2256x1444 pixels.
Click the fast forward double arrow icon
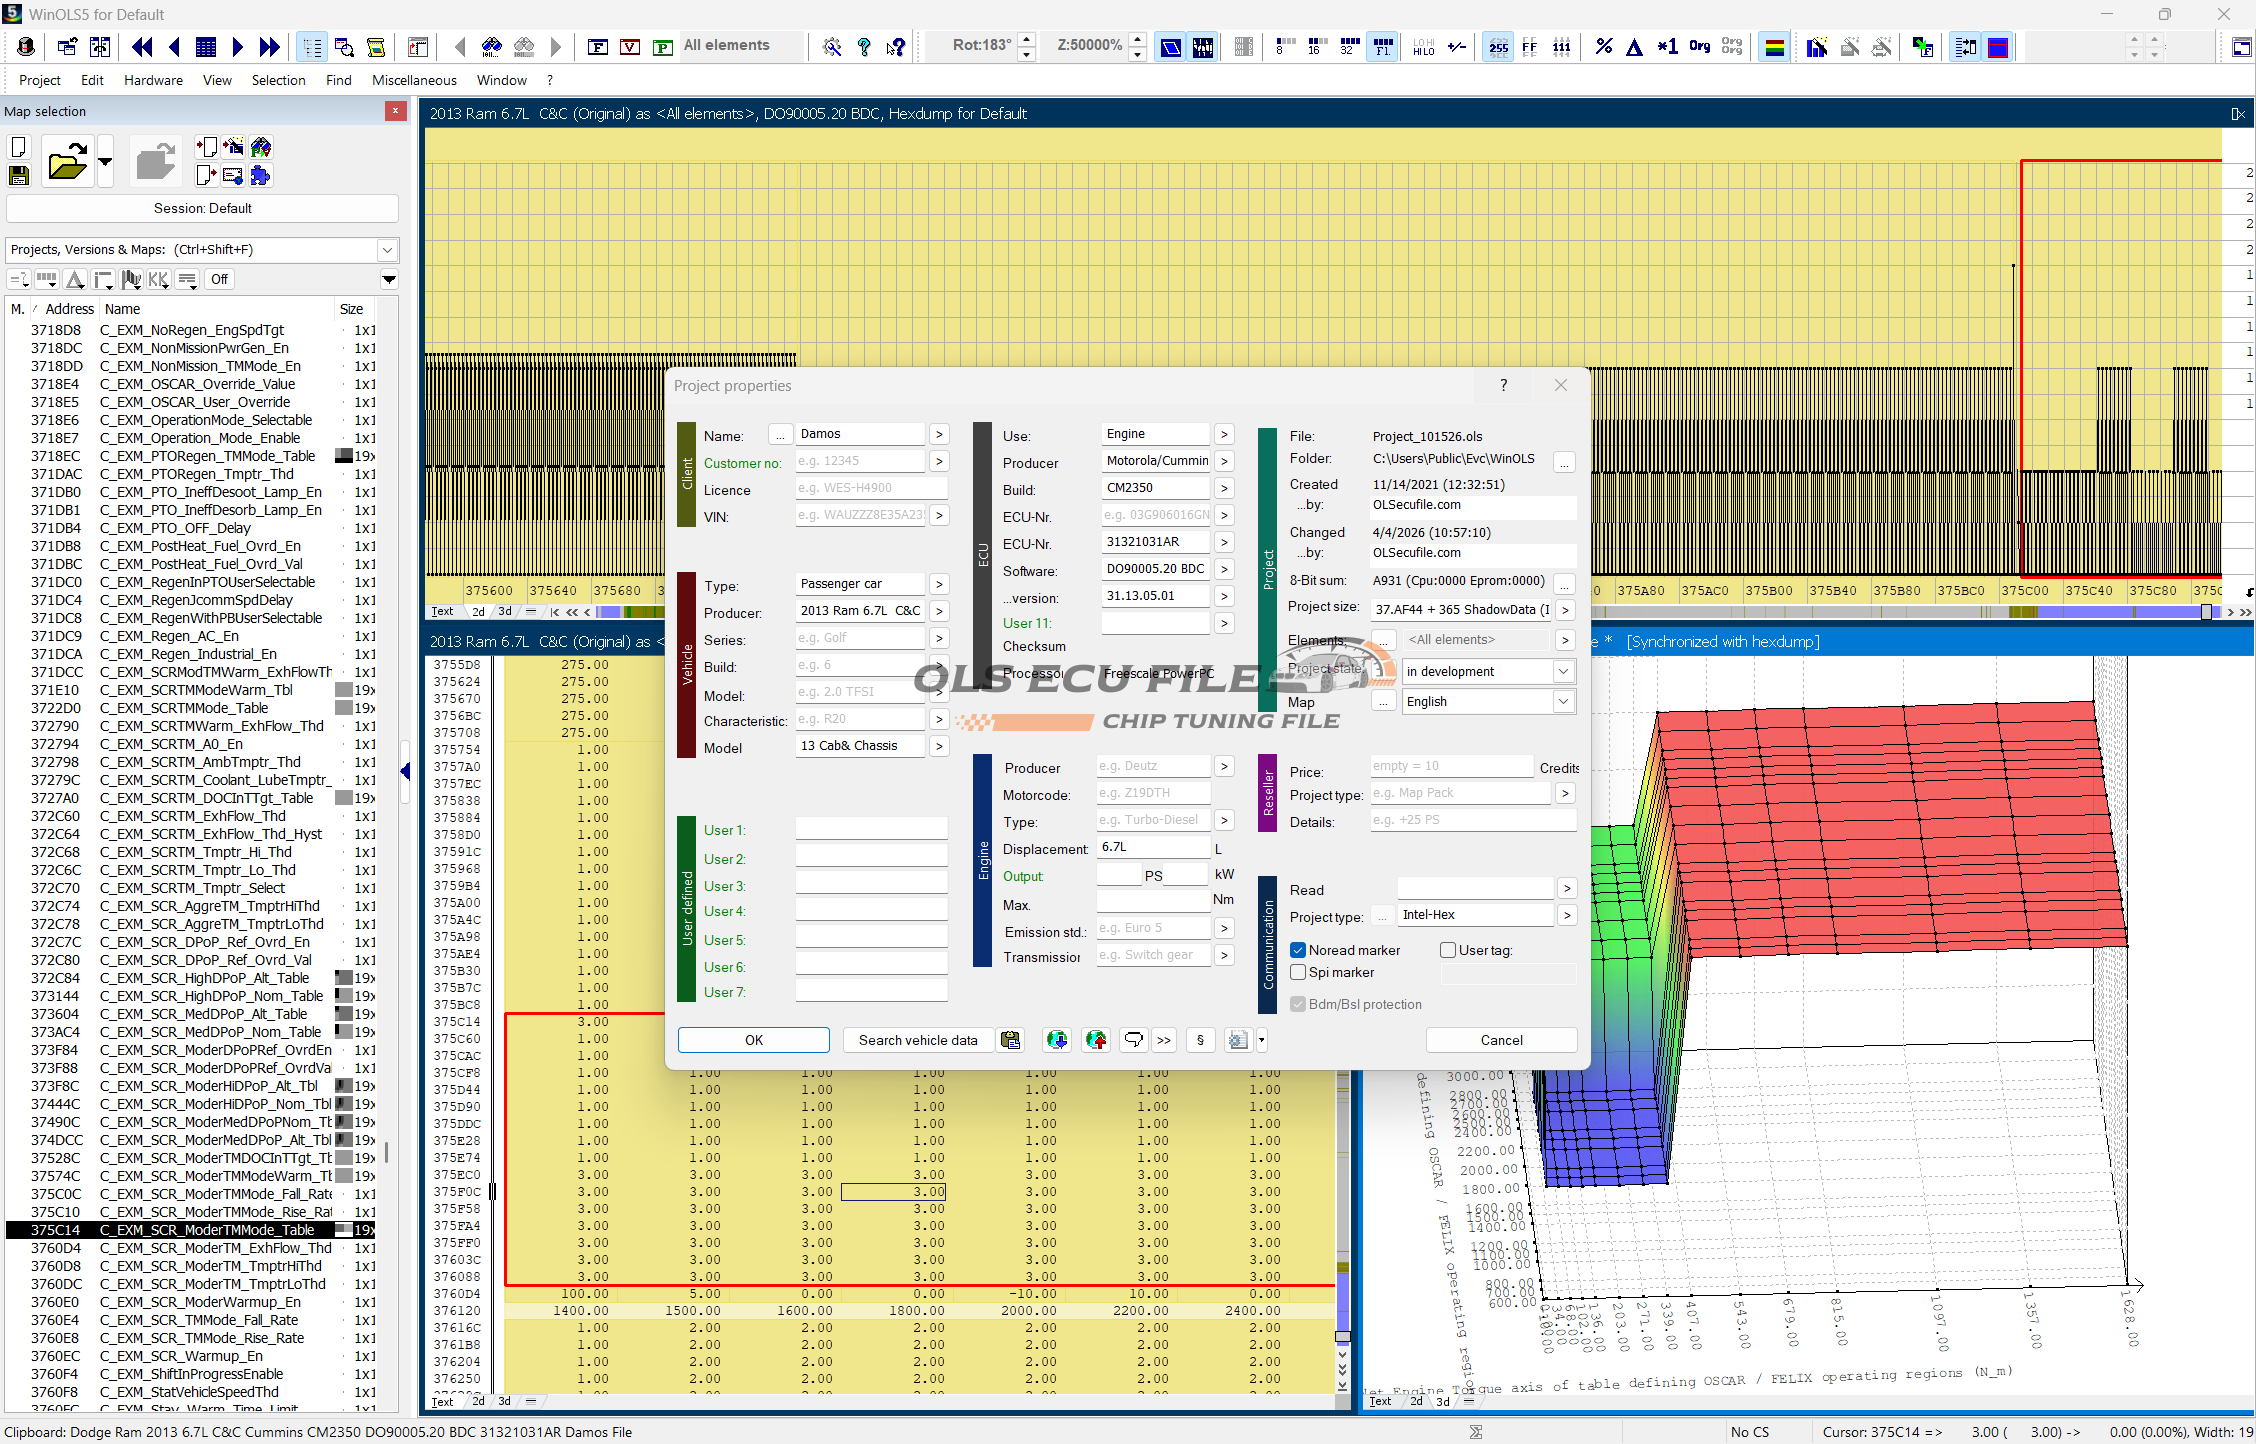(270, 47)
